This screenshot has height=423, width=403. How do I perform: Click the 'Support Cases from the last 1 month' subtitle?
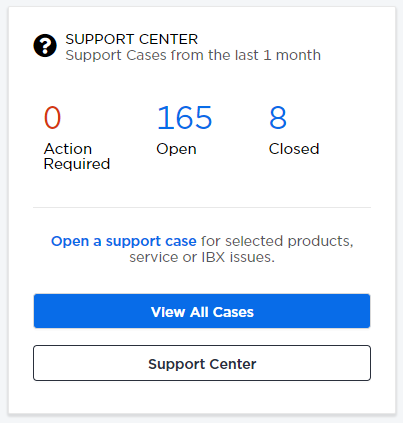pos(193,55)
